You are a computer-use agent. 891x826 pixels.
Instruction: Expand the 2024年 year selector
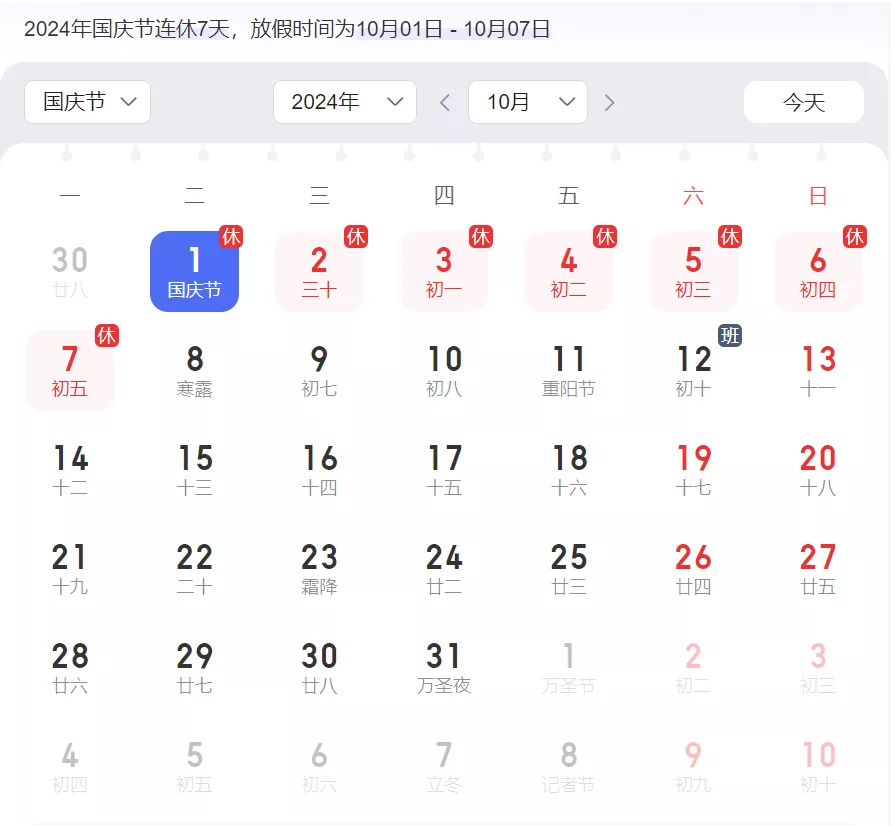point(344,102)
